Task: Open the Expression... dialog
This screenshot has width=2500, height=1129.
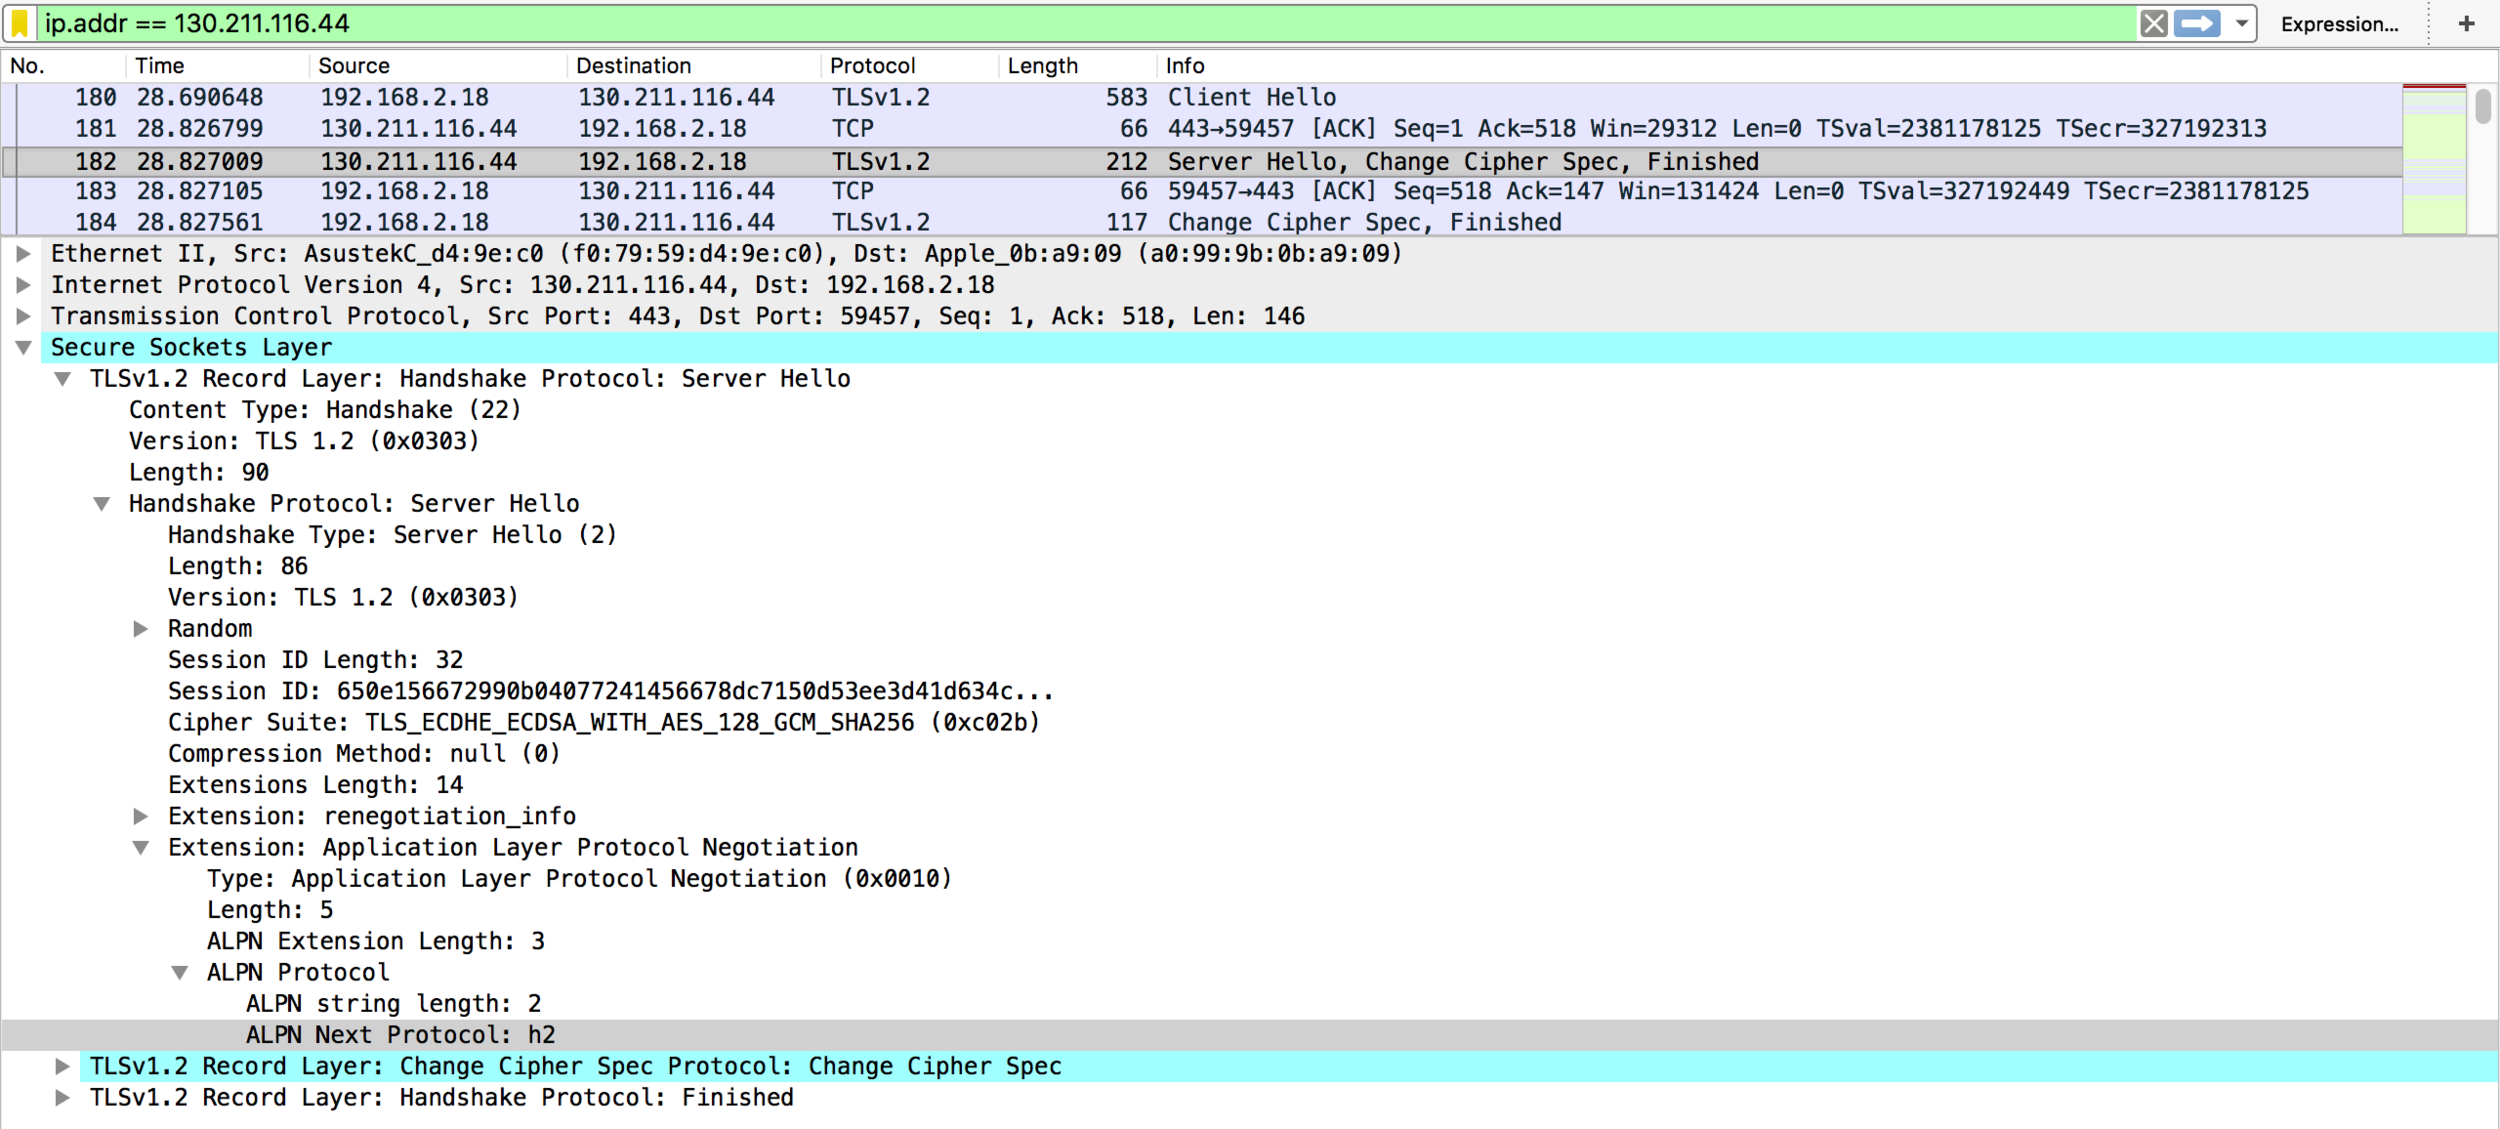Action: click(x=2338, y=24)
